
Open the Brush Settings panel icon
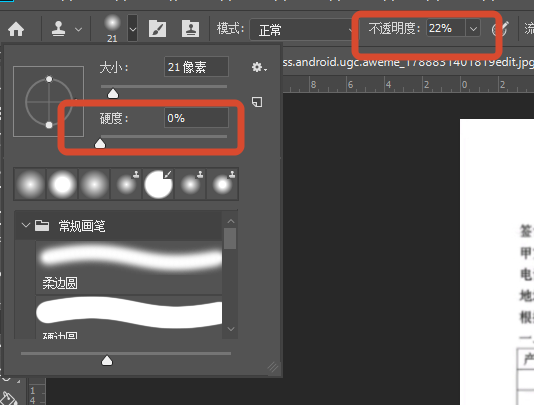coord(158,29)
